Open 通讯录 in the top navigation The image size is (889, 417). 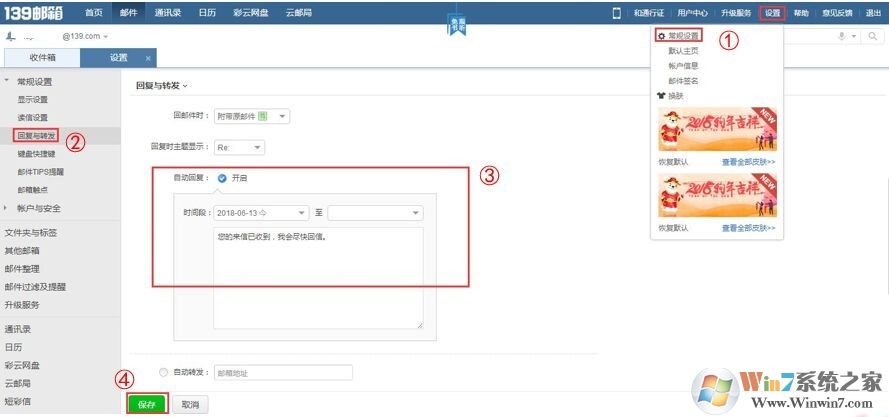click(x=168, y=13)
